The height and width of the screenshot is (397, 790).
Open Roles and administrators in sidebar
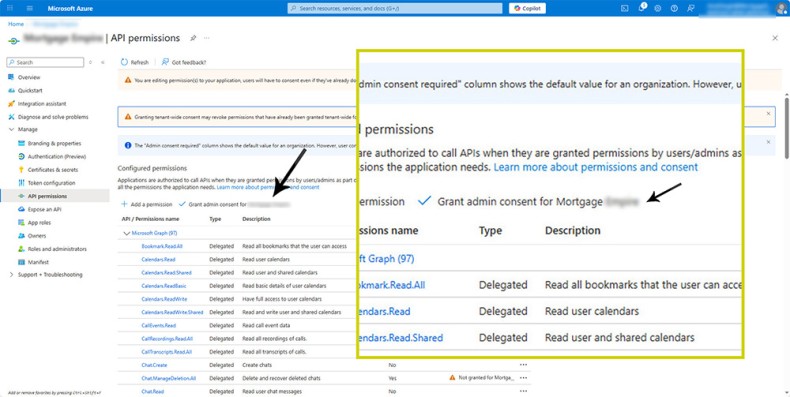click(x=57, y=249)
